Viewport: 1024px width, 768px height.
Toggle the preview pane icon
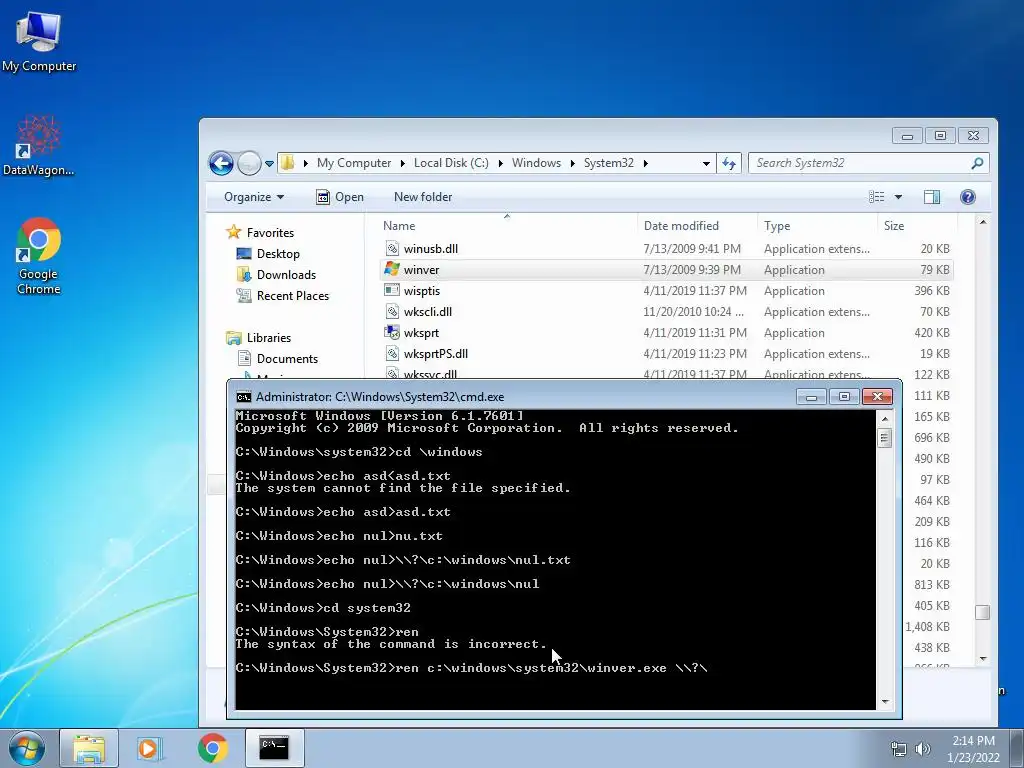(932, 197)
